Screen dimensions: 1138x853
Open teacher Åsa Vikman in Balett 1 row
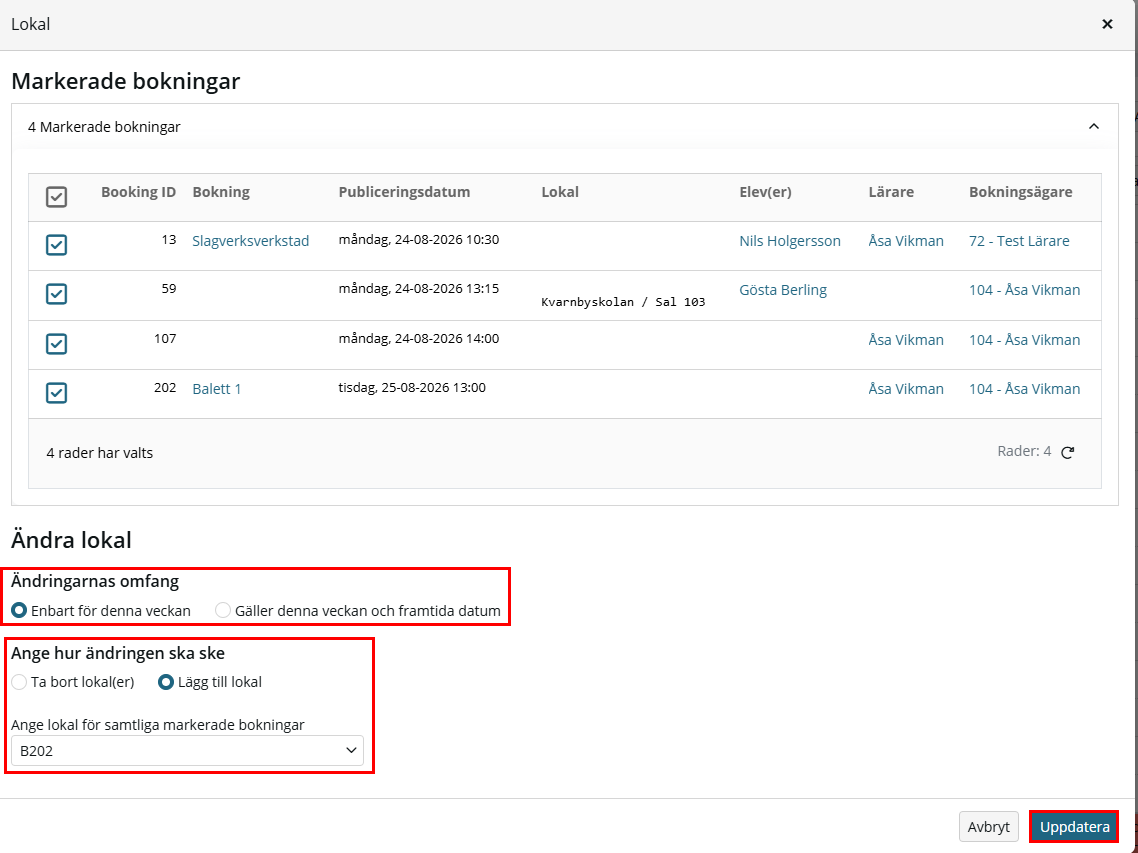tap(906, 389)
